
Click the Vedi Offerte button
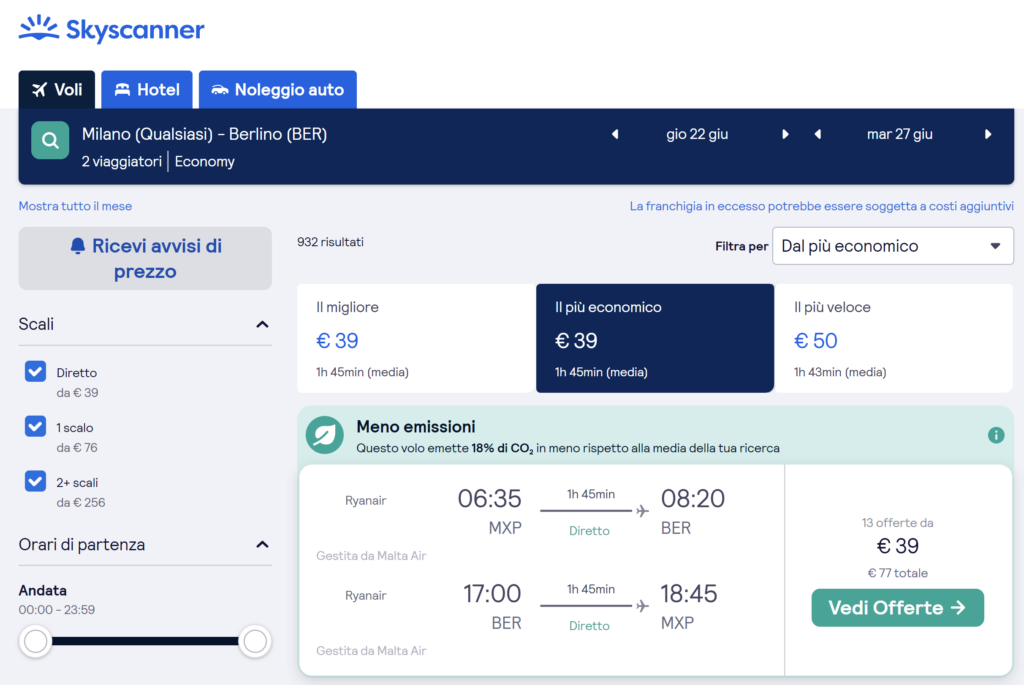(897, 608)
